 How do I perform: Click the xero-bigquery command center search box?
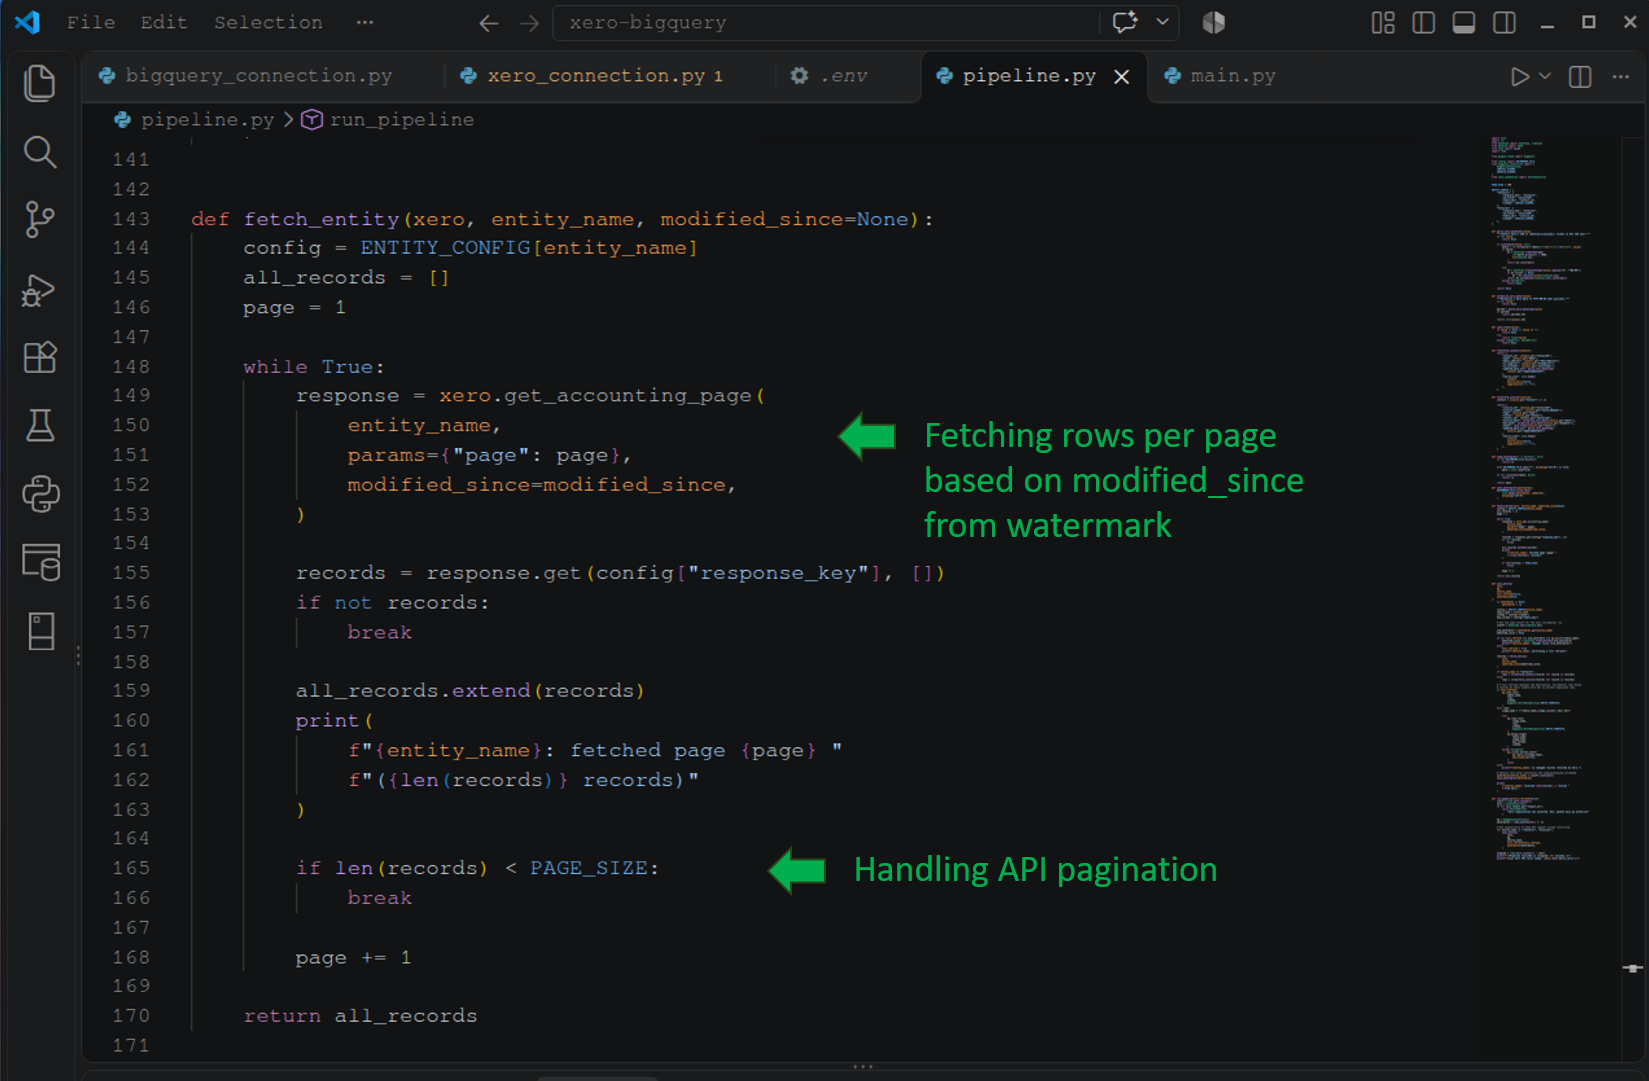pyautogui.click(x=828, y=22)
